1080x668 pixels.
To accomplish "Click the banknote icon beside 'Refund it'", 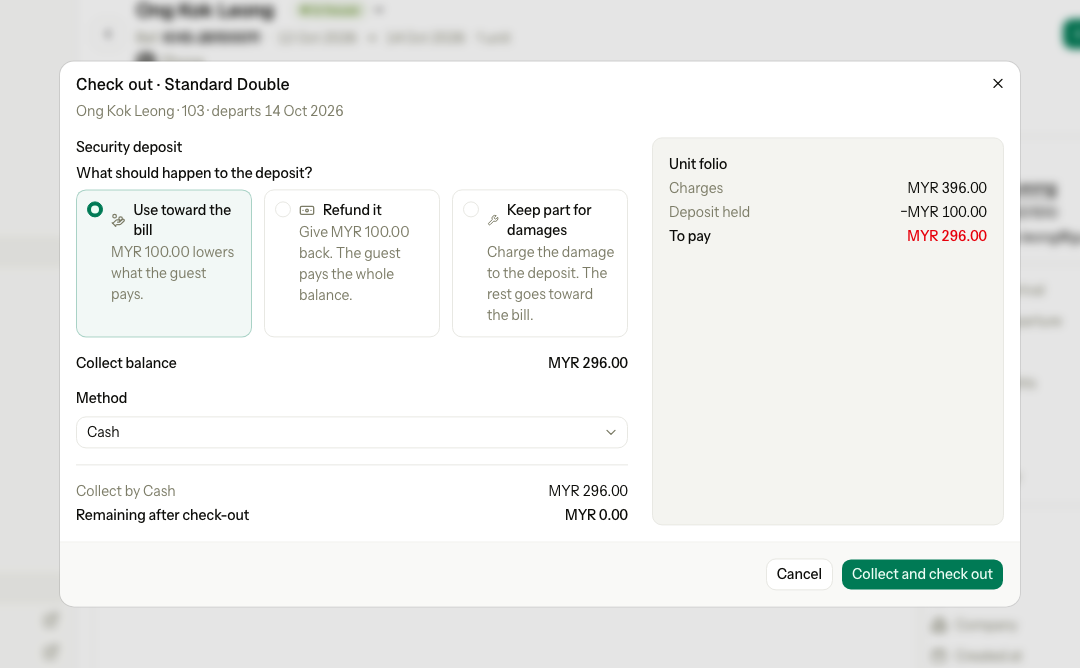I will tap(307, 210).
